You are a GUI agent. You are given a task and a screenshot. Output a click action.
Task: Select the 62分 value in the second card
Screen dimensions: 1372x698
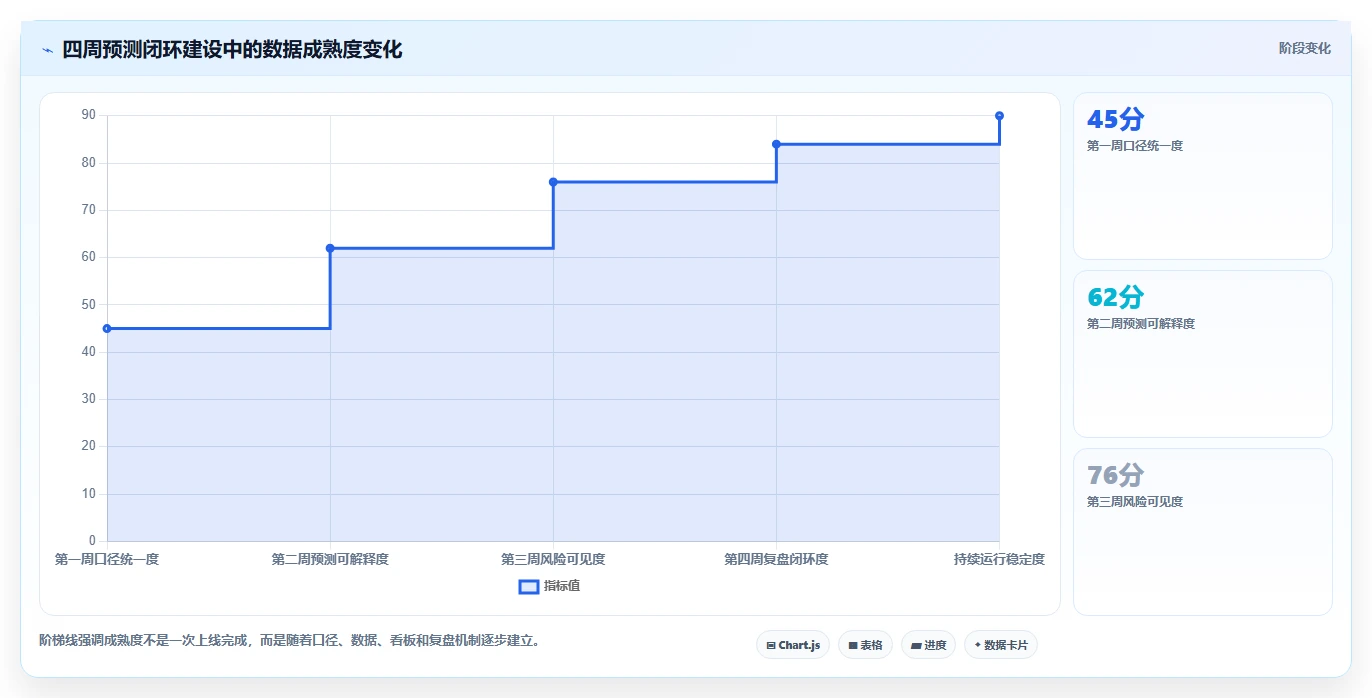point(1115,297)
